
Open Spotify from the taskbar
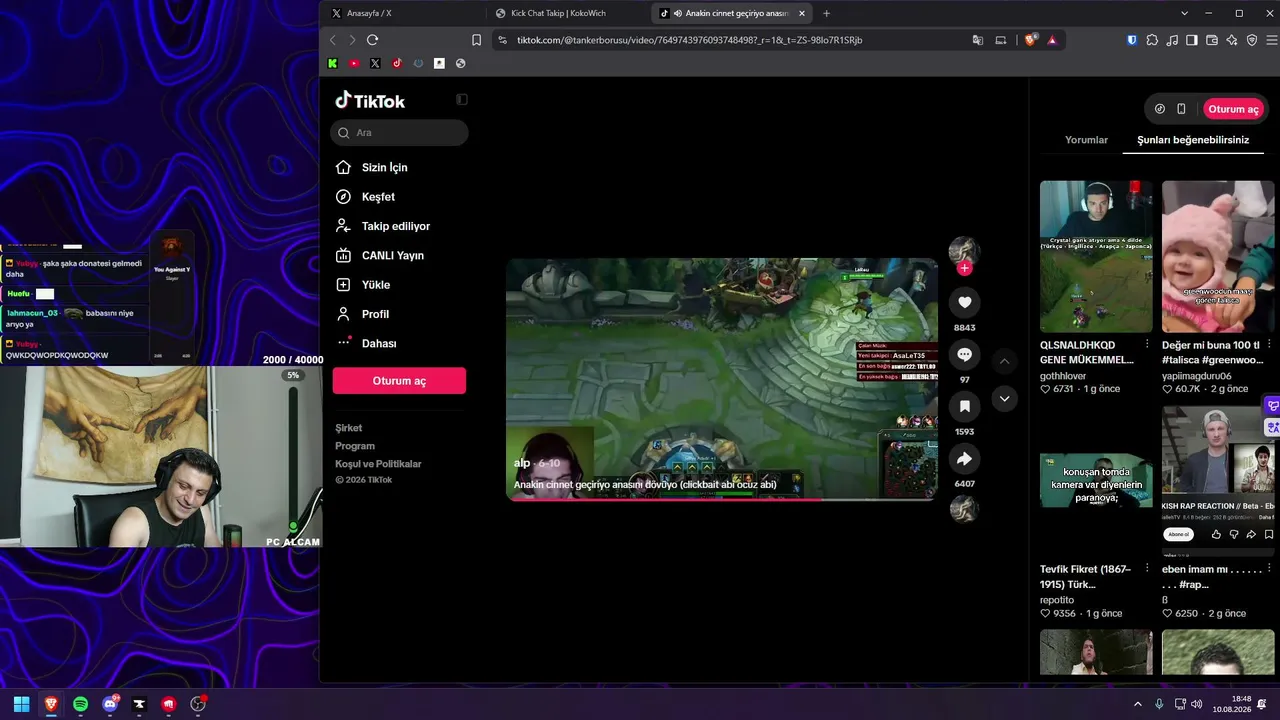coord(80,704)
